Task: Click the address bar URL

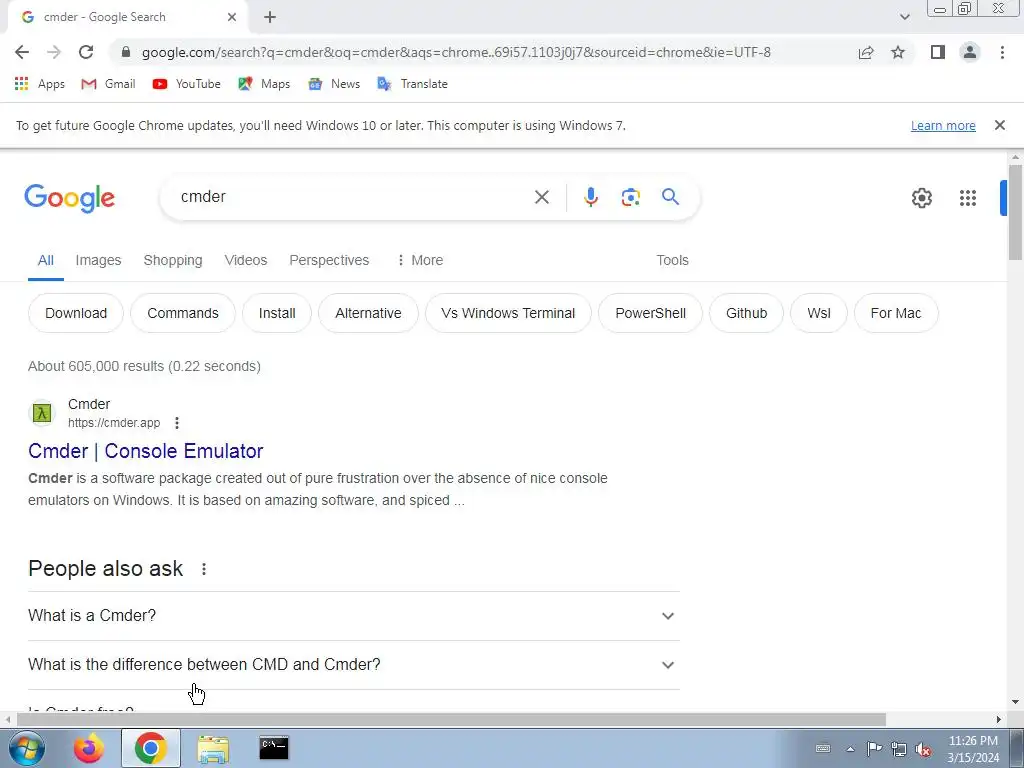Action: 456,52
